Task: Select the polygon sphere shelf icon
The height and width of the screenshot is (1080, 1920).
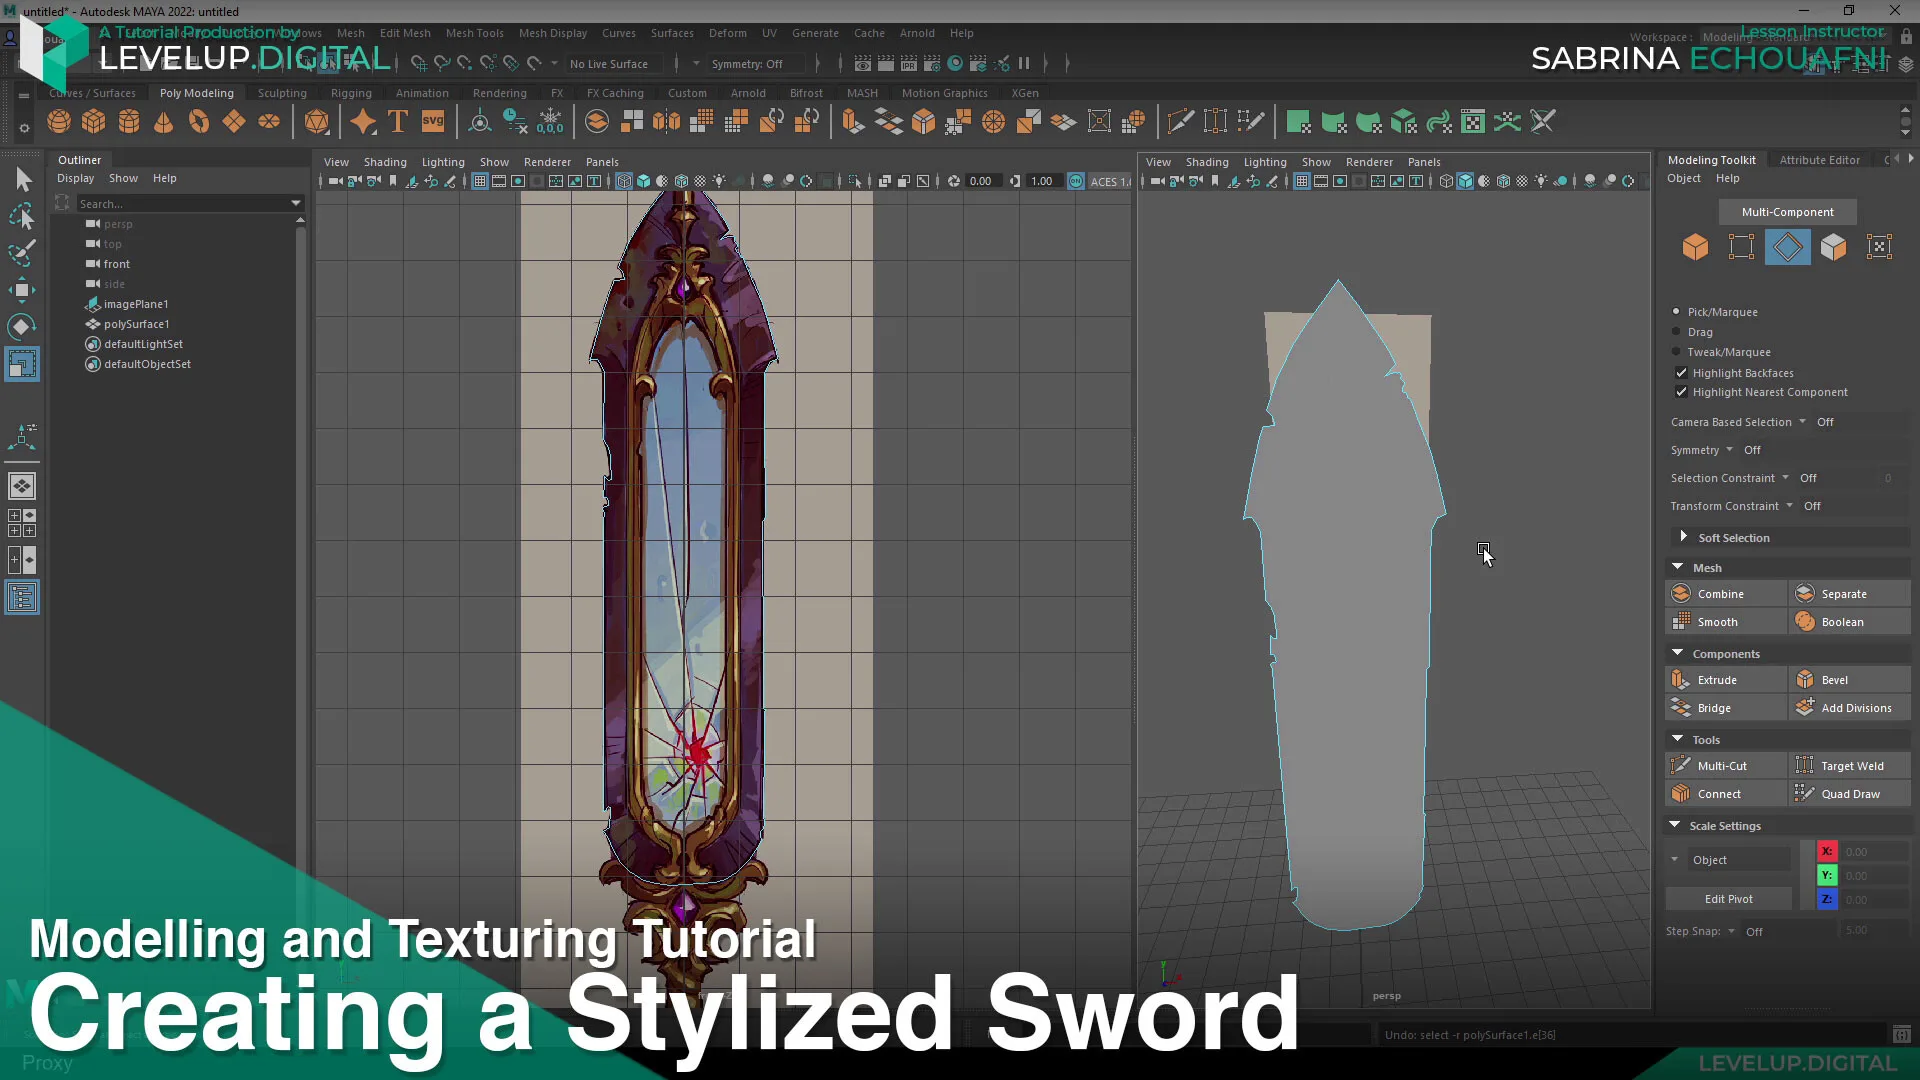Action: (x=58, y=121)
